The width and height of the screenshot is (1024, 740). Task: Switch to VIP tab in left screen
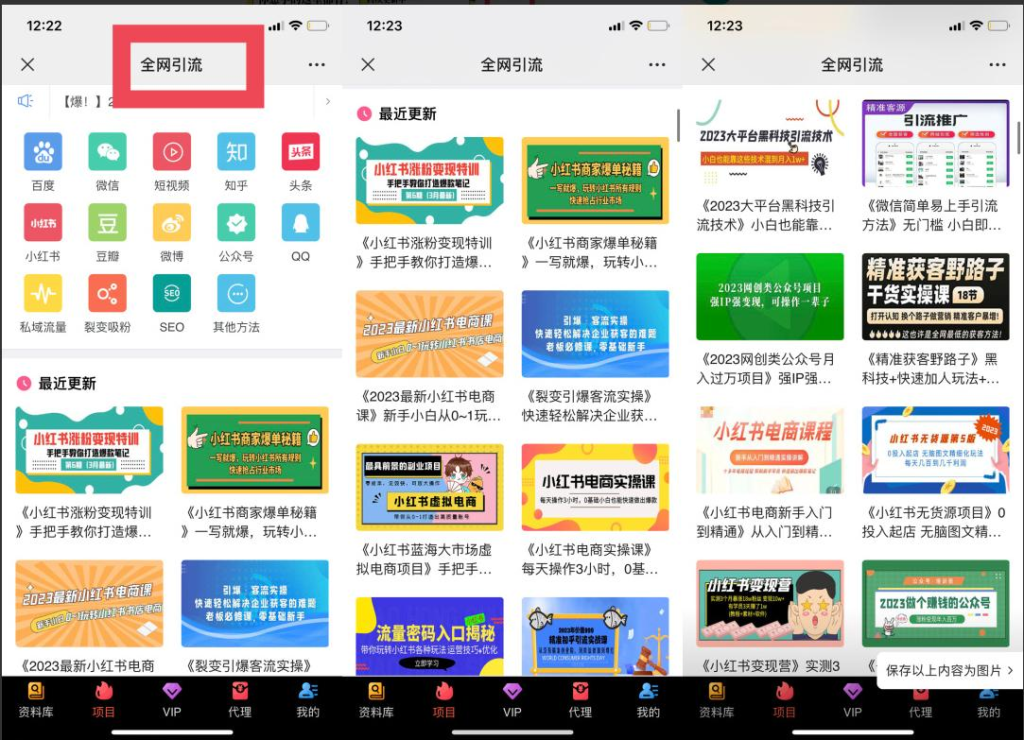172,700
